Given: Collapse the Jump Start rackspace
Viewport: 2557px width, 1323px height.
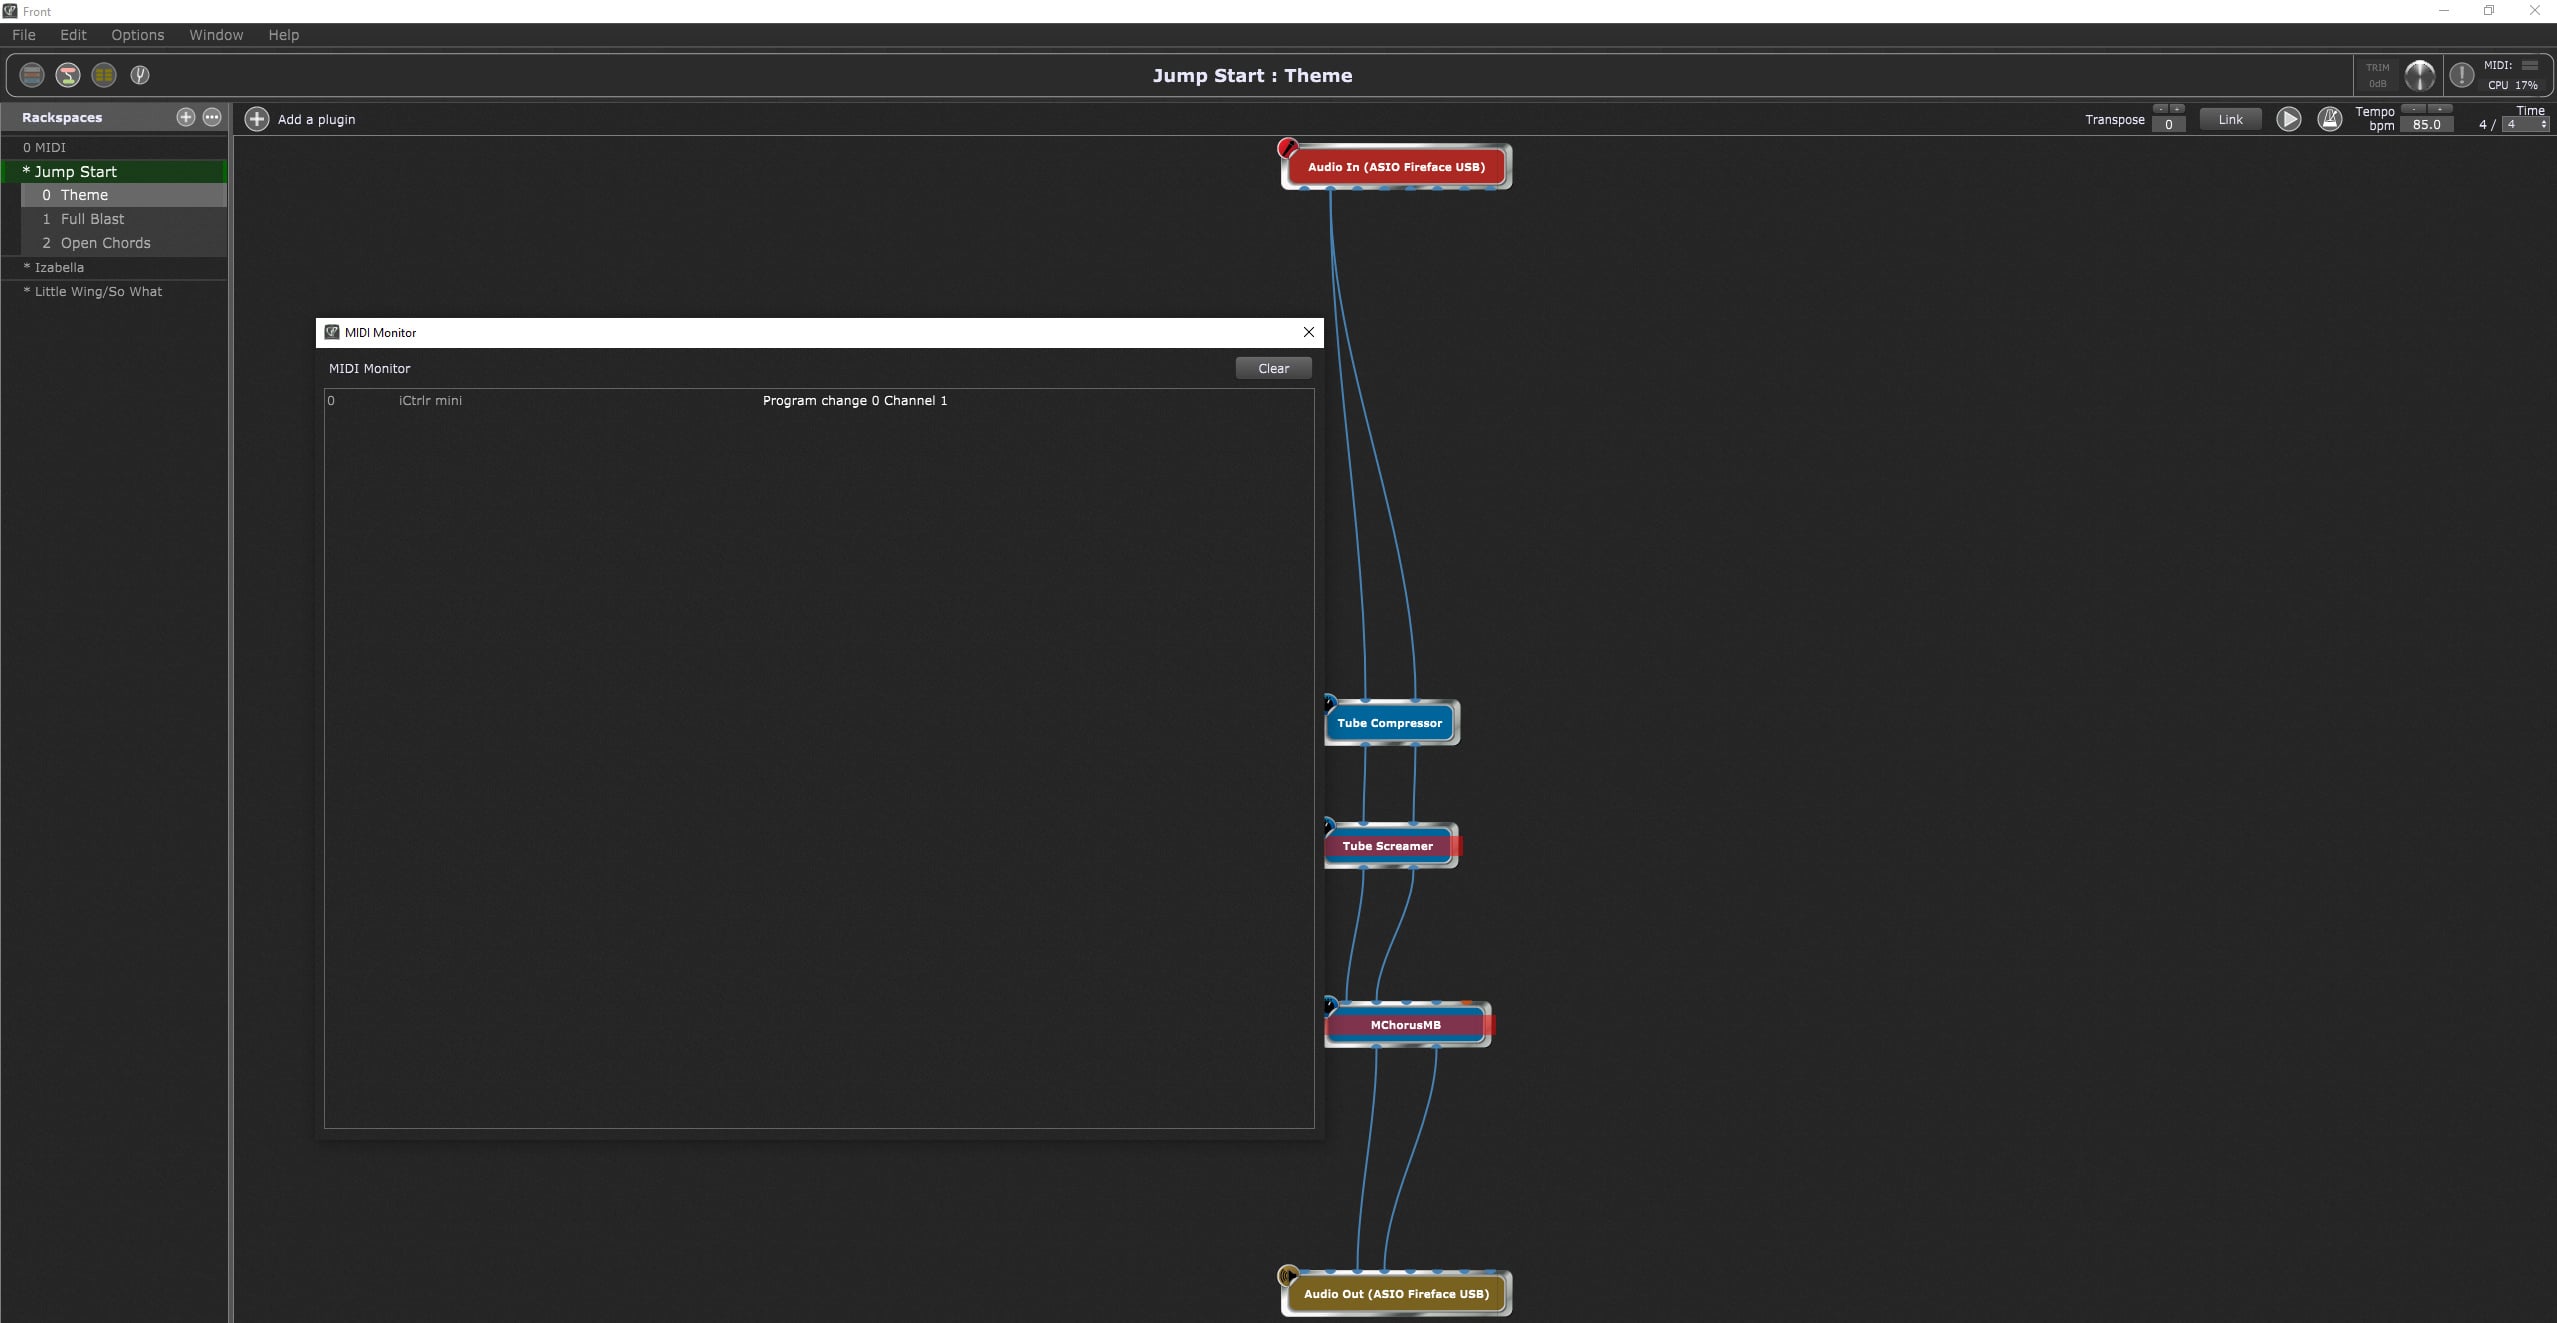Looking at the screenshot, I should pyautogui.click(x=27, y=171).
